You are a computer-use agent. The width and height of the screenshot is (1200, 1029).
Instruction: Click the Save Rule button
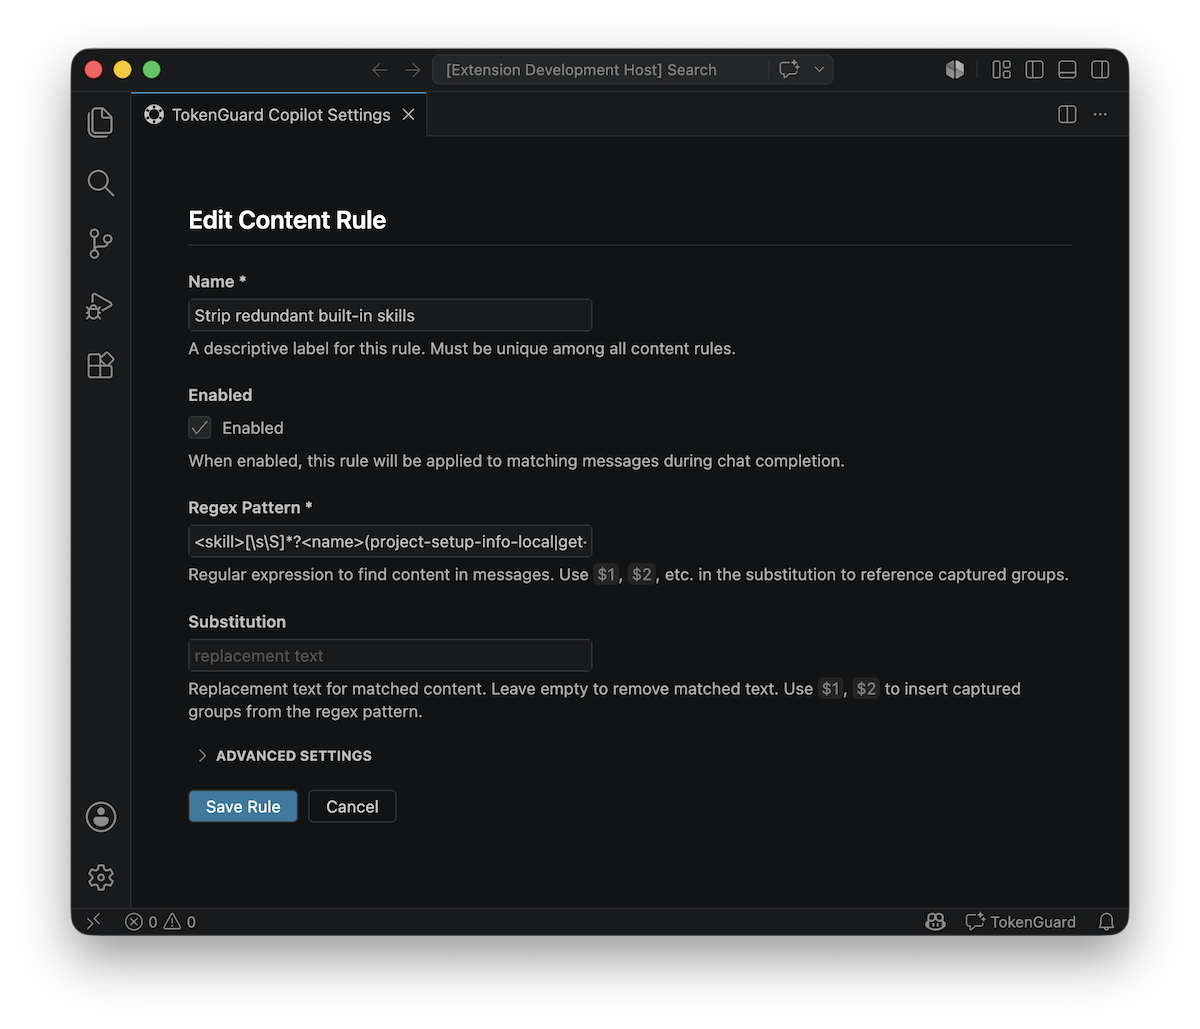(x=243, y=807)
